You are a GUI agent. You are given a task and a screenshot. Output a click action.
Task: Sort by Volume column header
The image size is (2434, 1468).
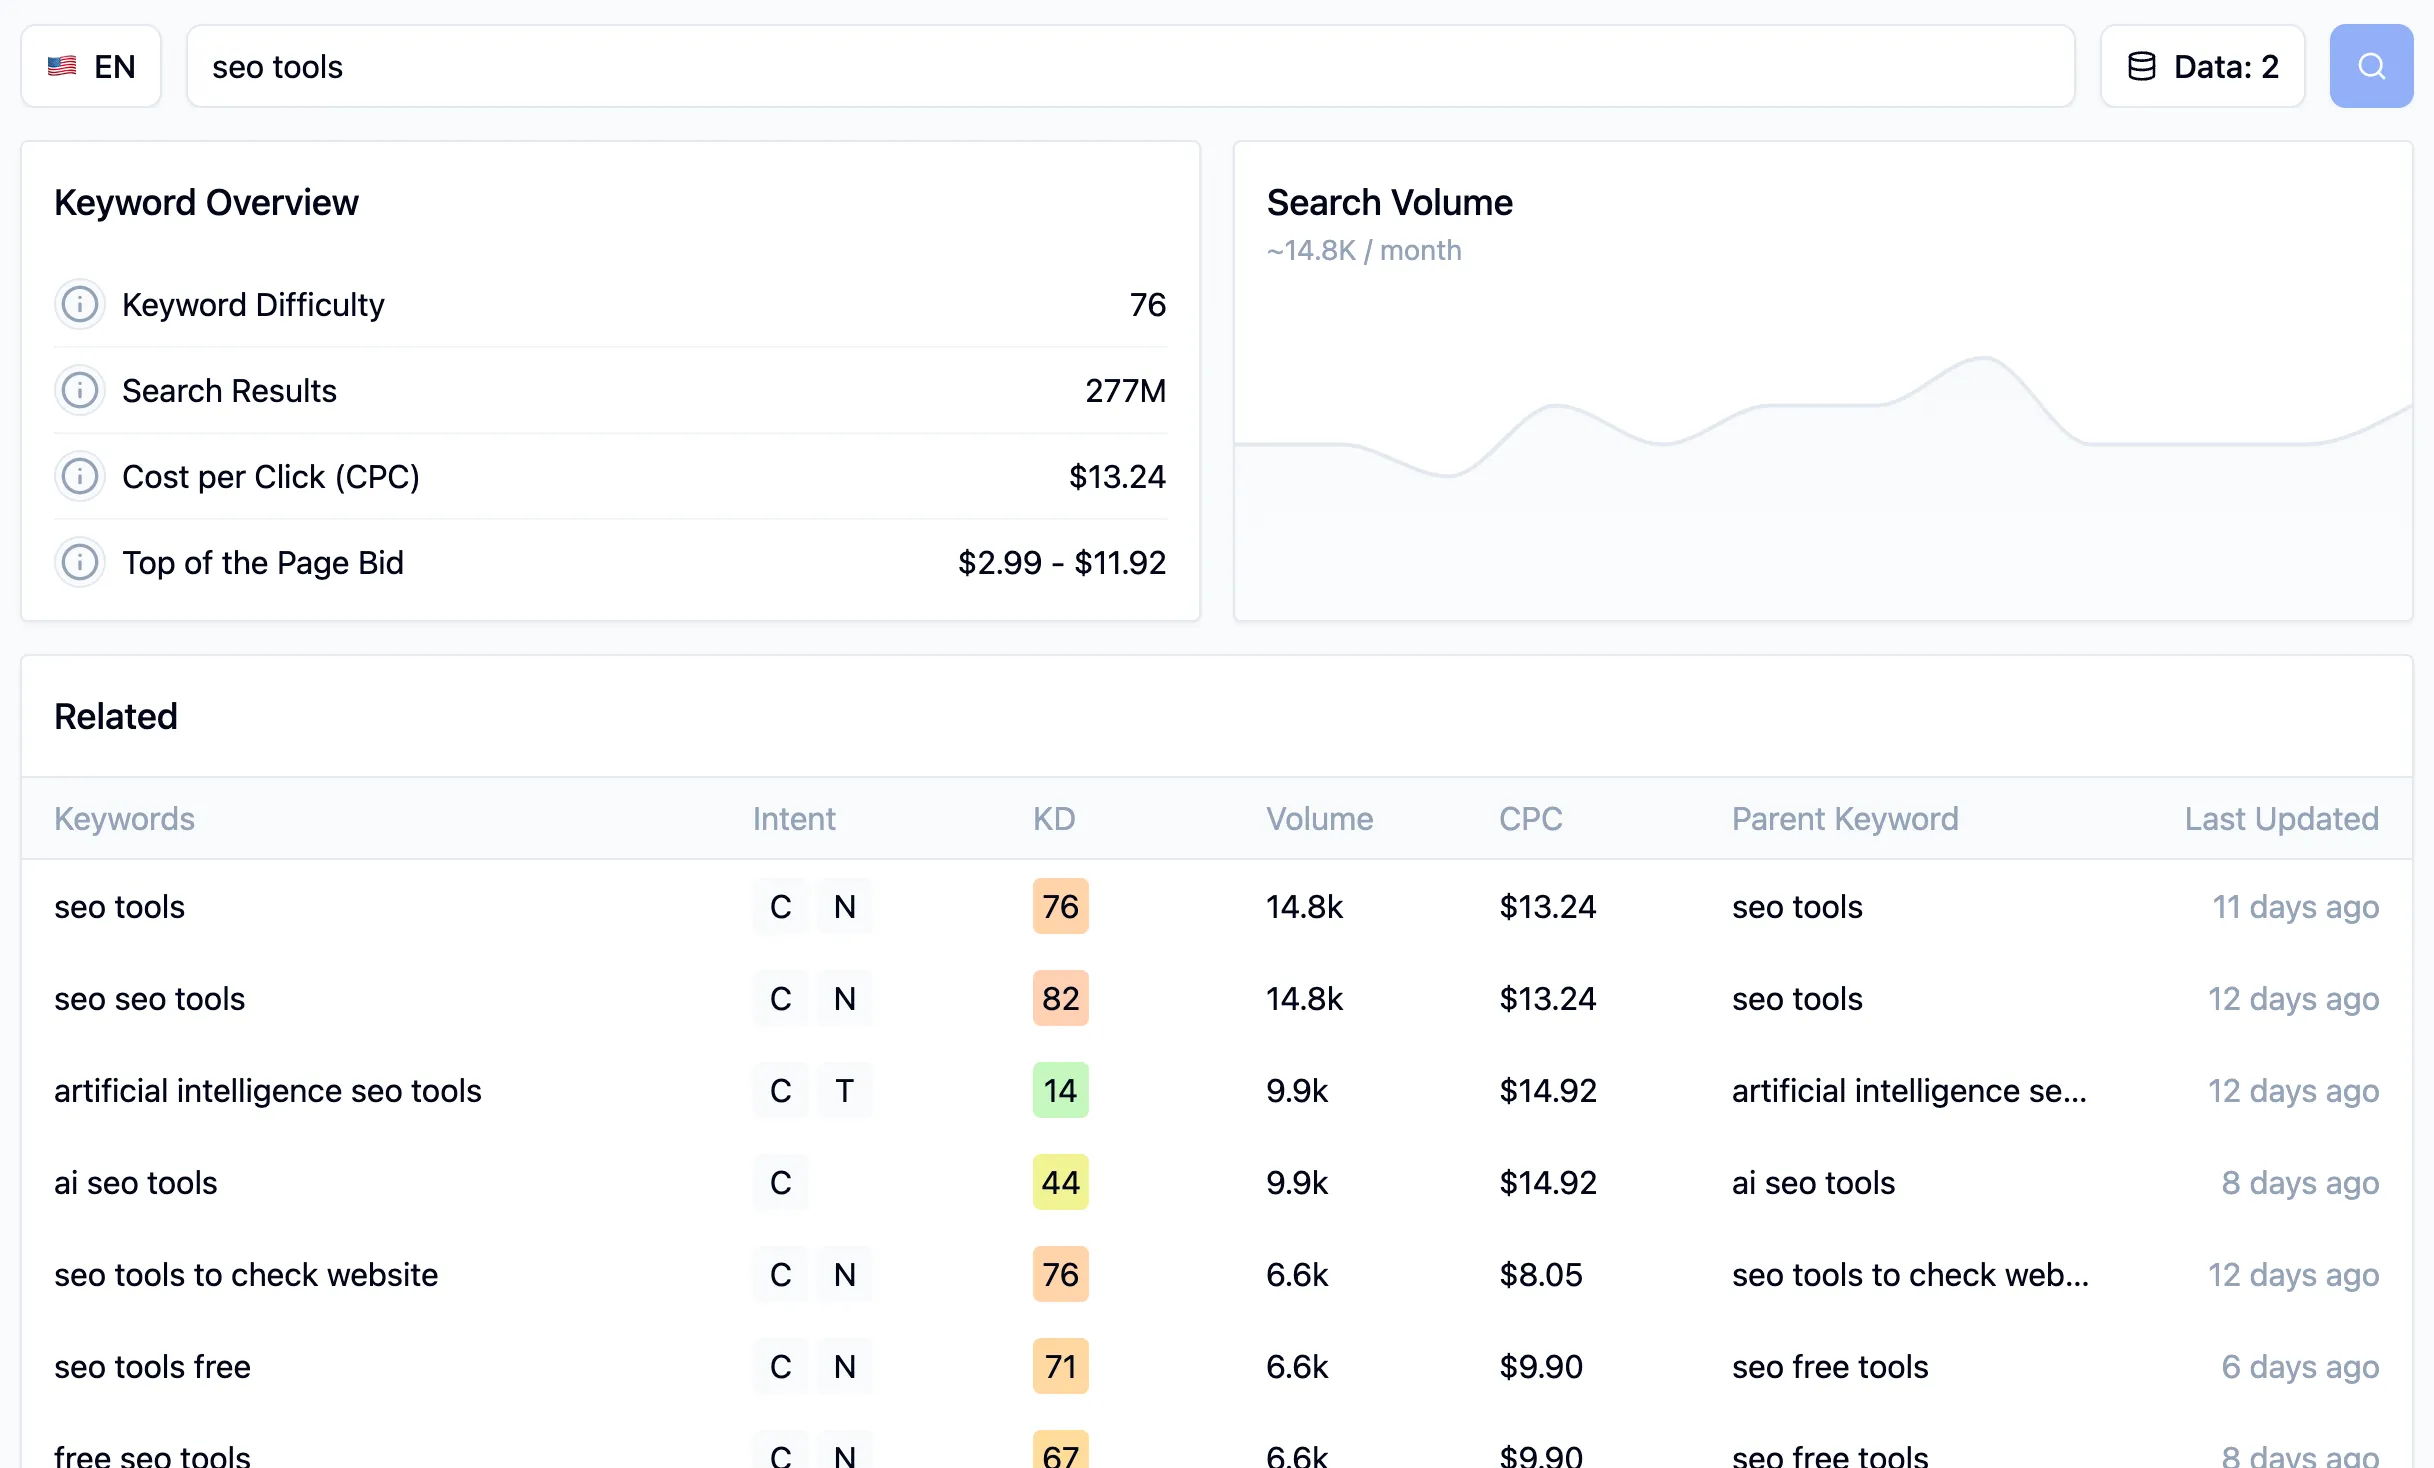tap(1319, 819)
